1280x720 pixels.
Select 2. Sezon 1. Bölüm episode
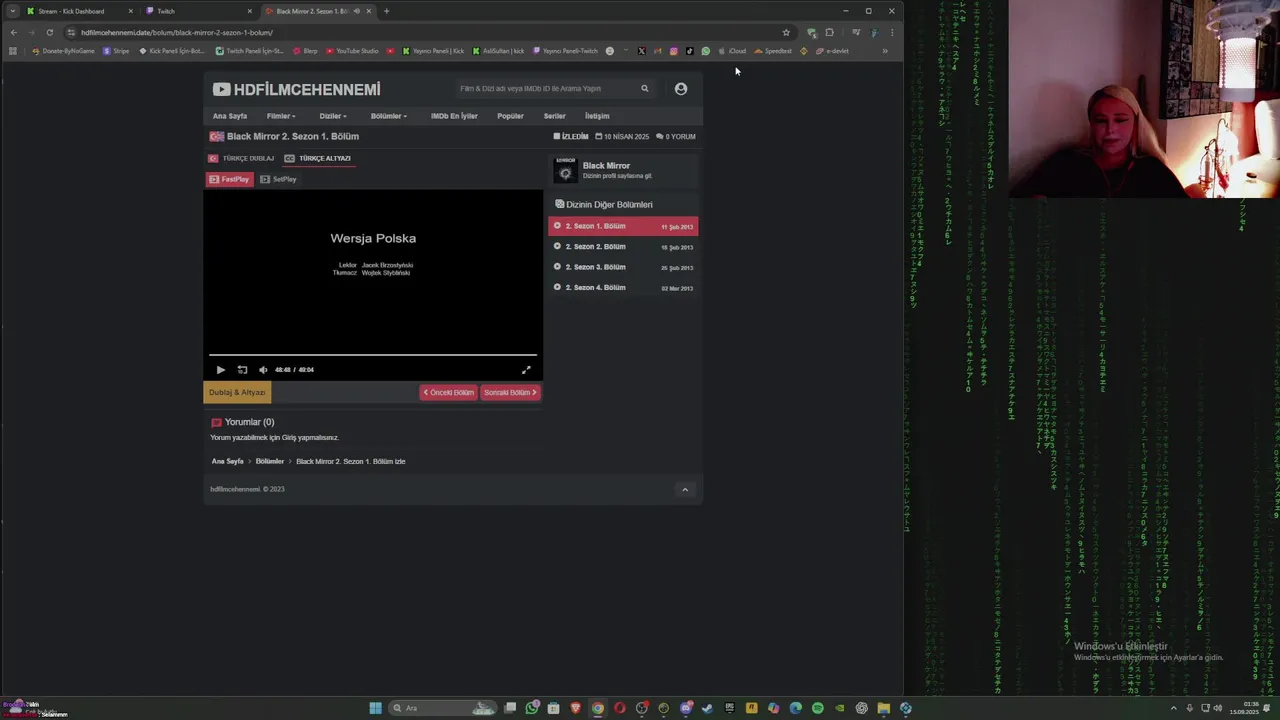(x=623, y=226)
